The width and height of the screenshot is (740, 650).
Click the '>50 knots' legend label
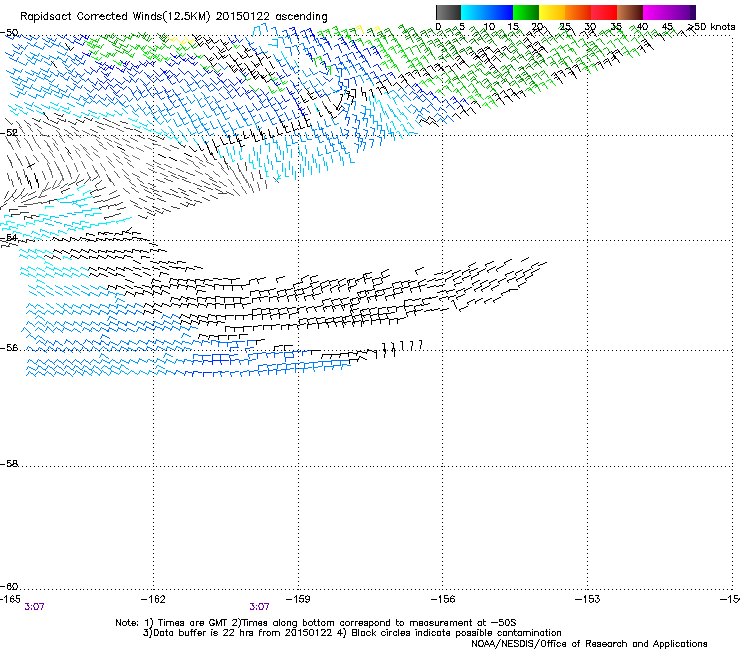click(711, 27)
